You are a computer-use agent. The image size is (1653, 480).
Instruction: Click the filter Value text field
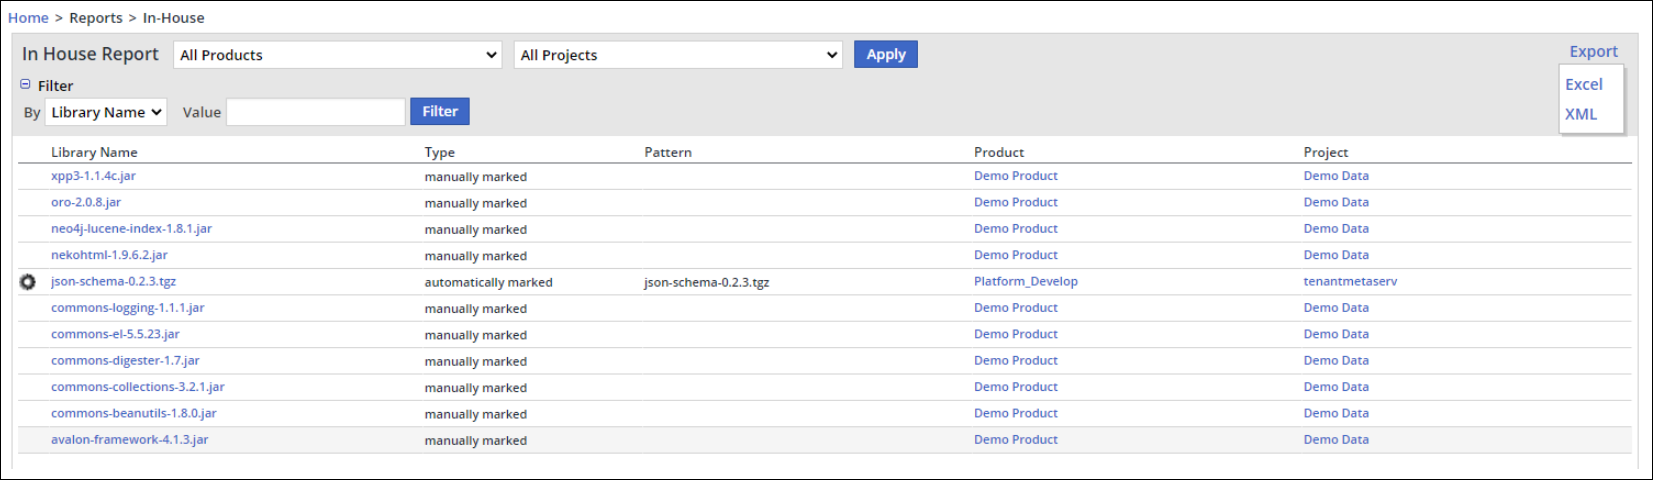coord(316,112)
